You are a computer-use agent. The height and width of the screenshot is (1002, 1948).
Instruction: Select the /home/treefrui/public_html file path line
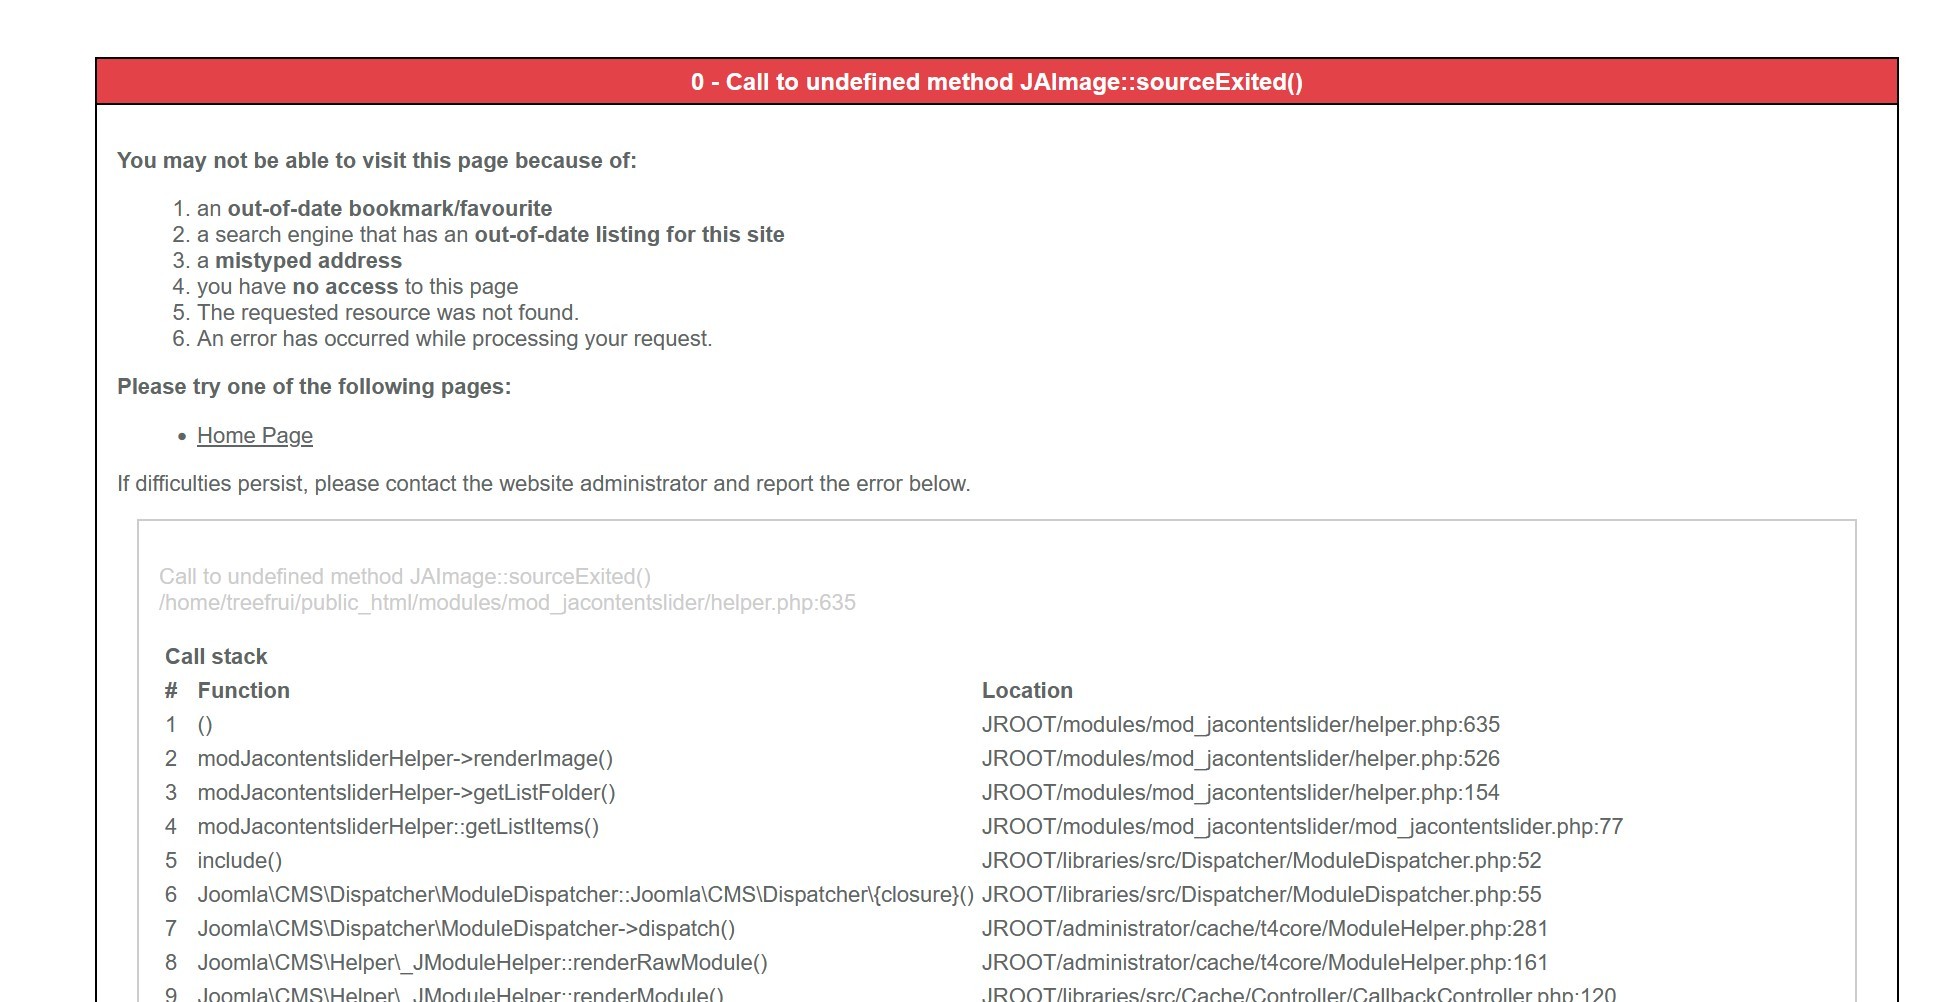tap(507, 603)
